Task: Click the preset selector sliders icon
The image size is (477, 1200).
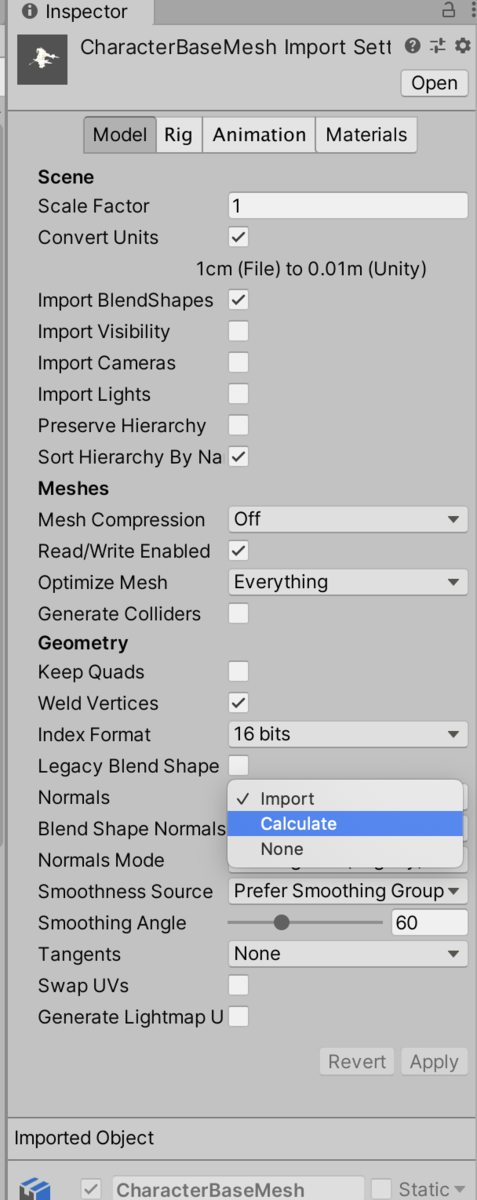Action: coord(438,46)
